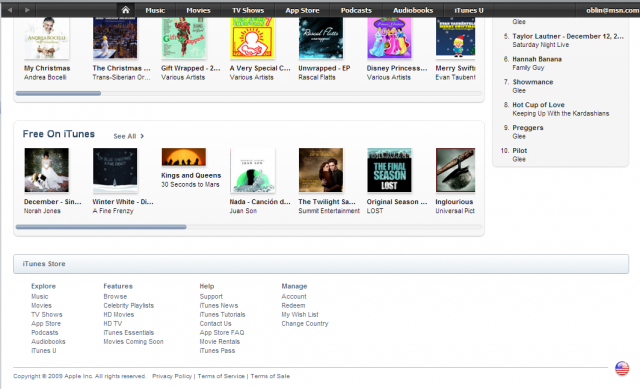Open the Audiobooks tab
The width and height of the screenshot is (640, 389).
click(413, 10)
